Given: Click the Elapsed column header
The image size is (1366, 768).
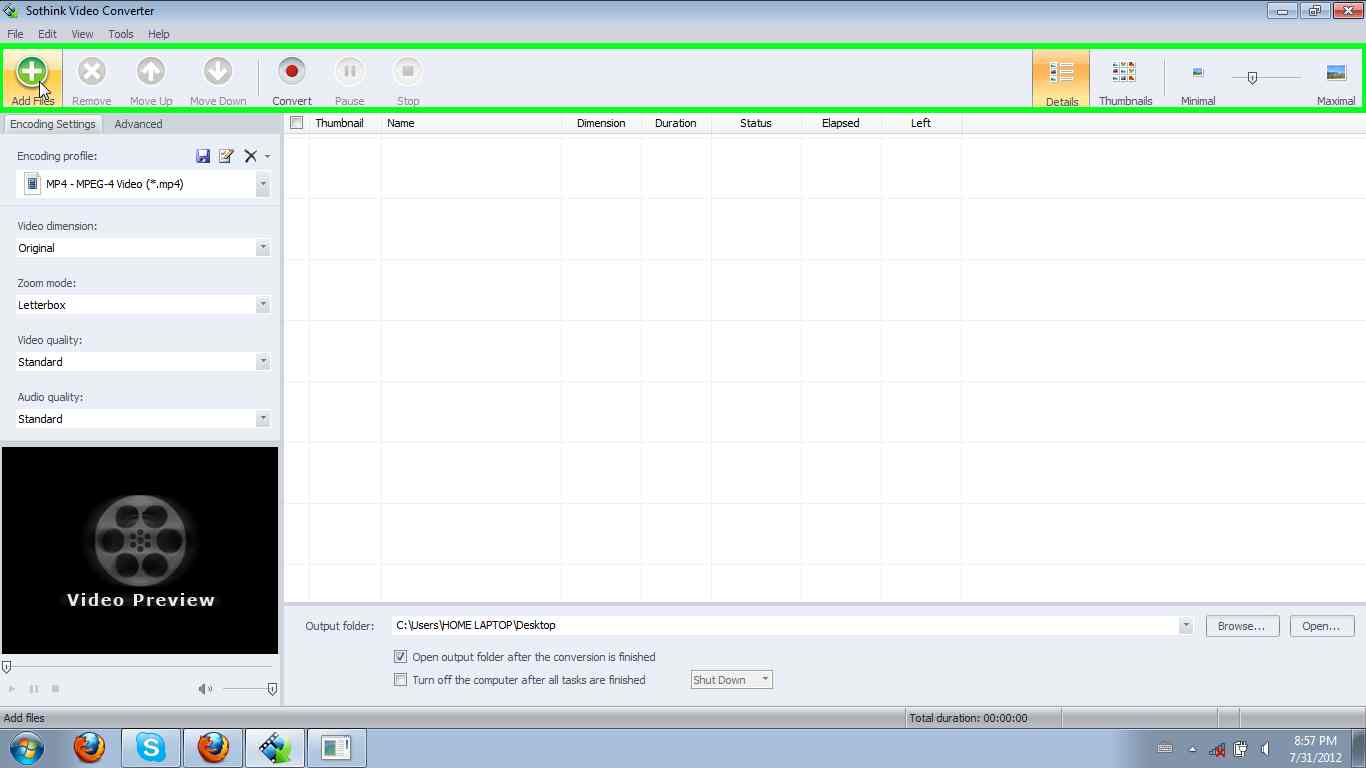Looking at the screenshot, I should pyautogui.click(x=841, y=123).
